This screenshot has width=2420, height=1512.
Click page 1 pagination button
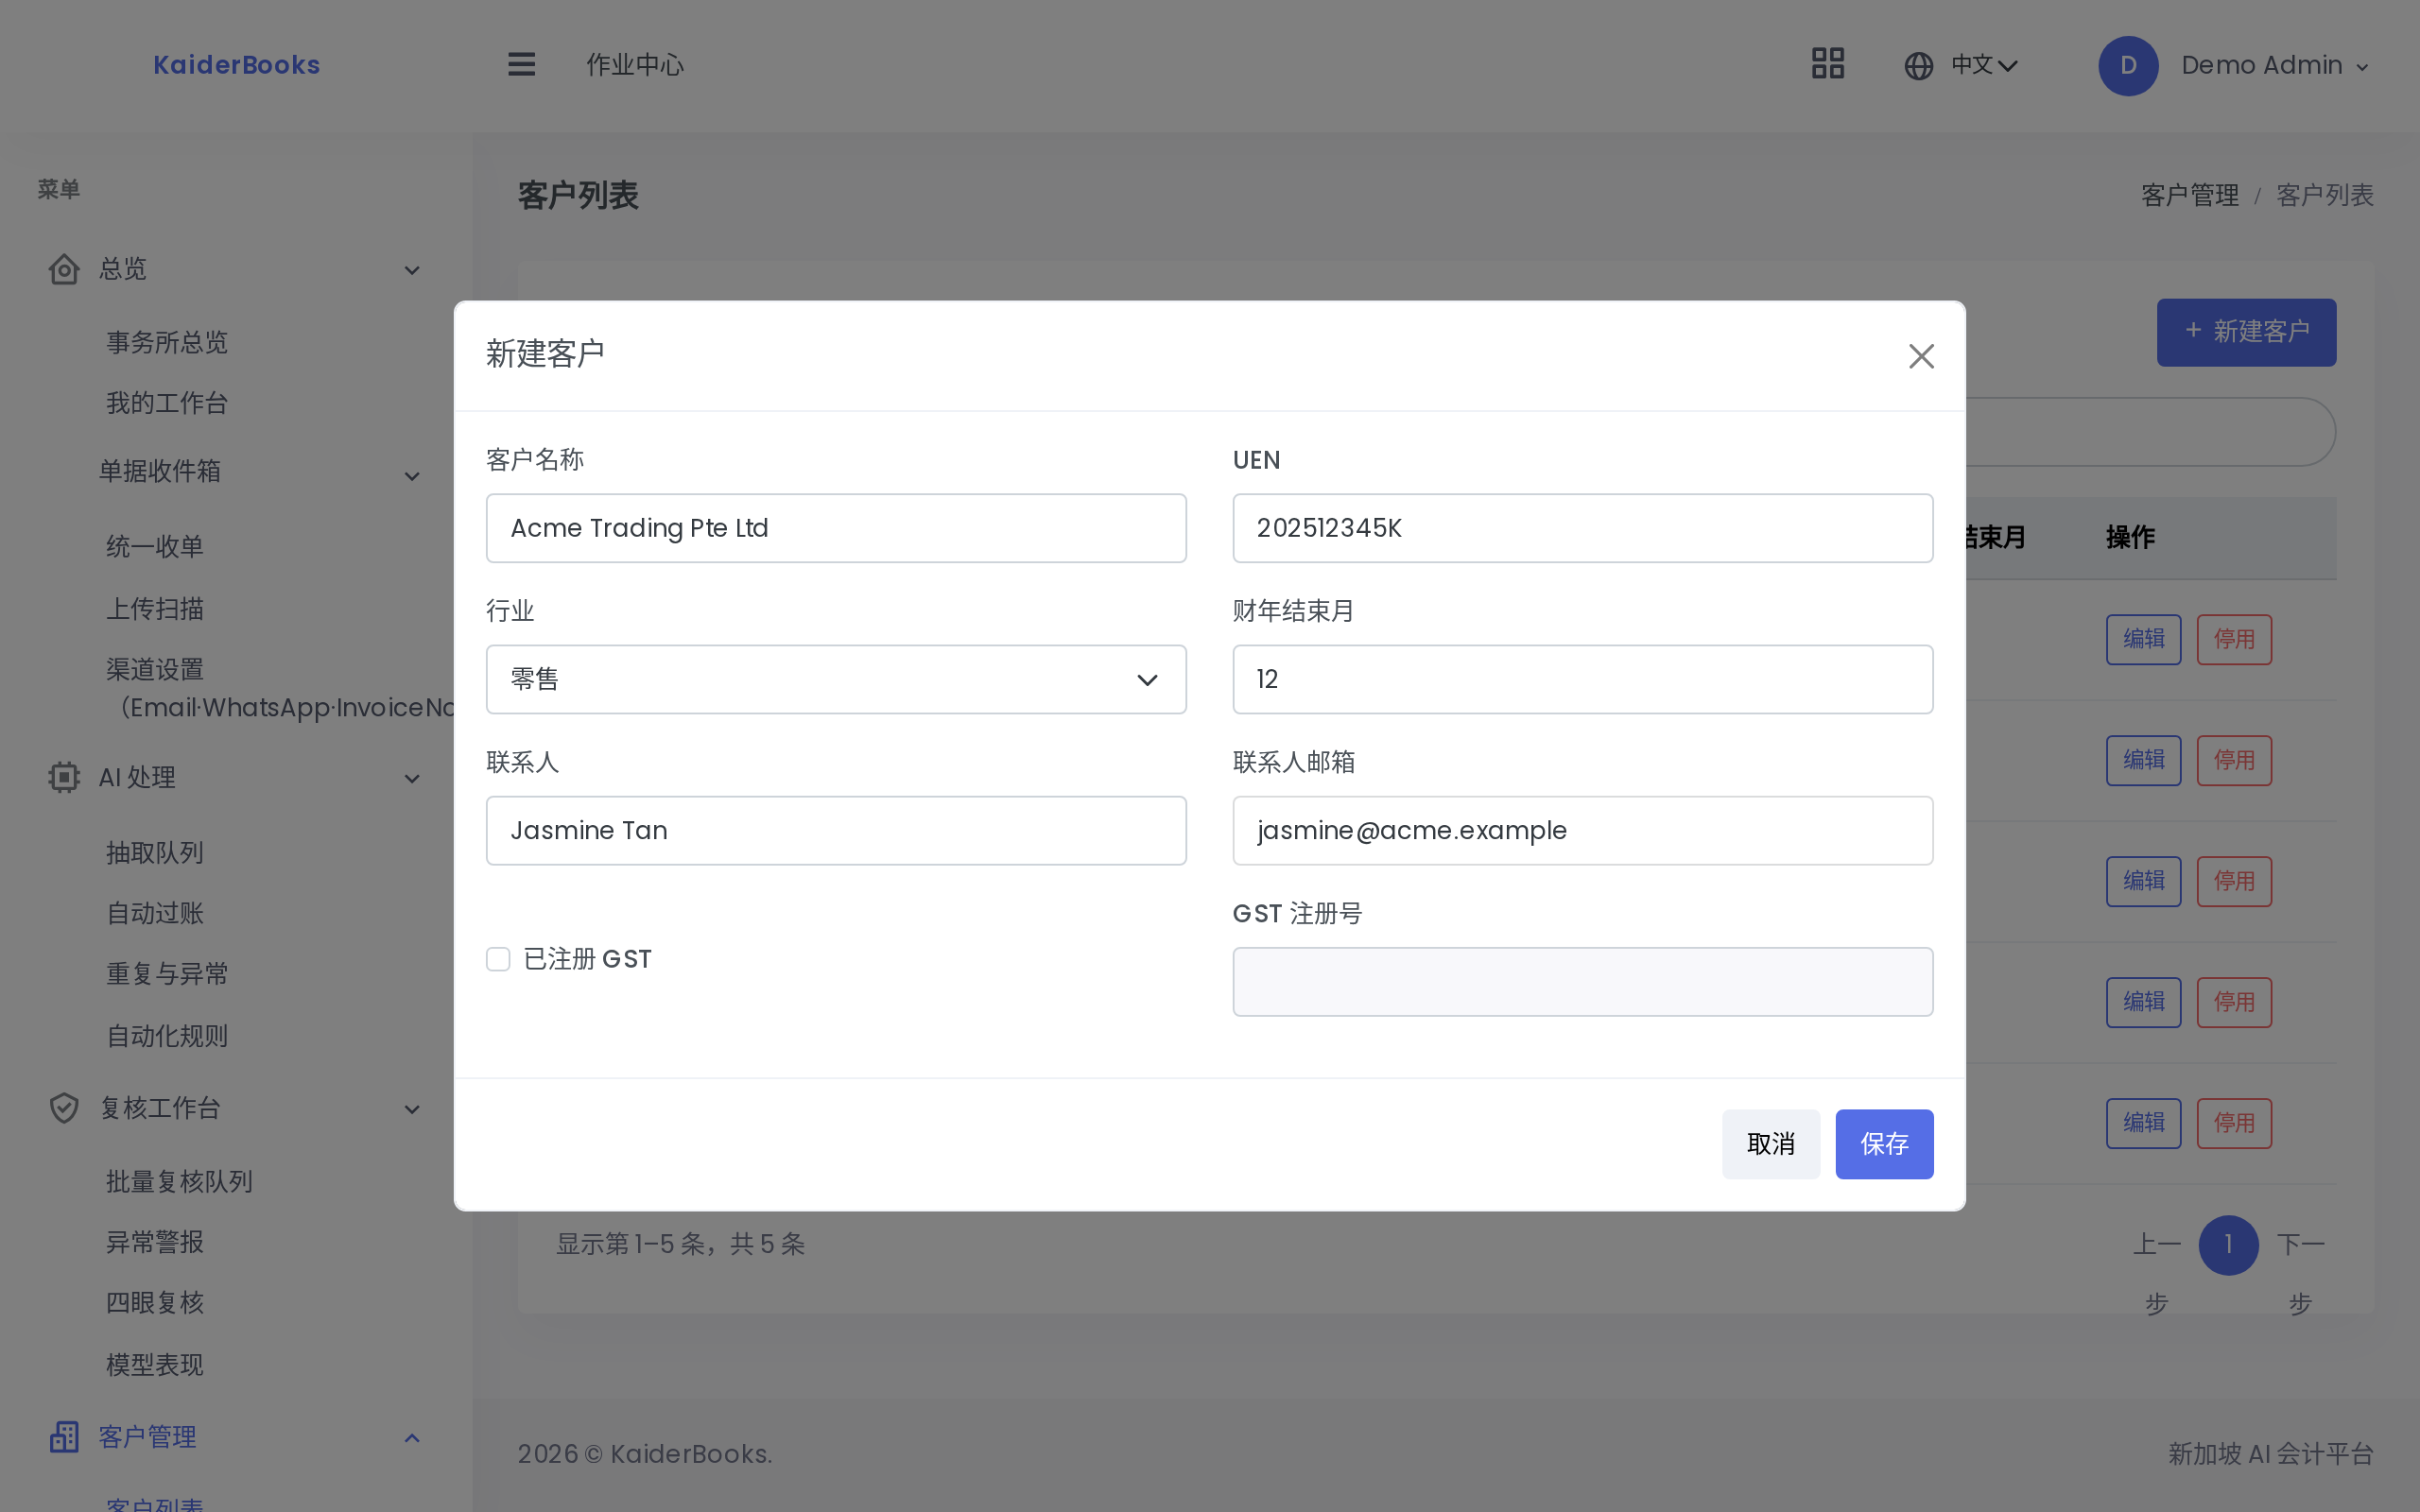[2228, 1244]
